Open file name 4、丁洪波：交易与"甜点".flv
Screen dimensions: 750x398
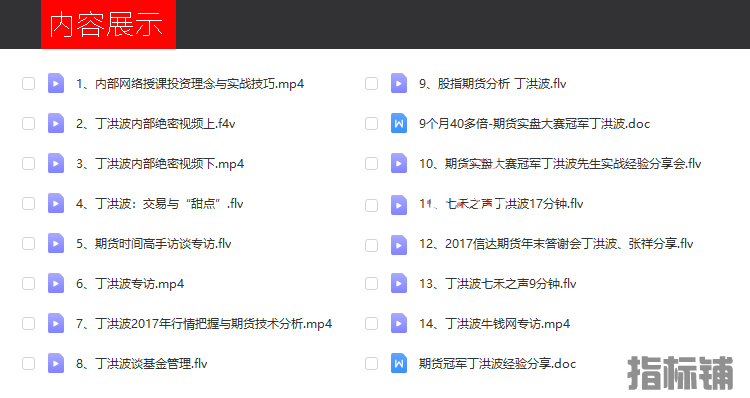(160, 203)
